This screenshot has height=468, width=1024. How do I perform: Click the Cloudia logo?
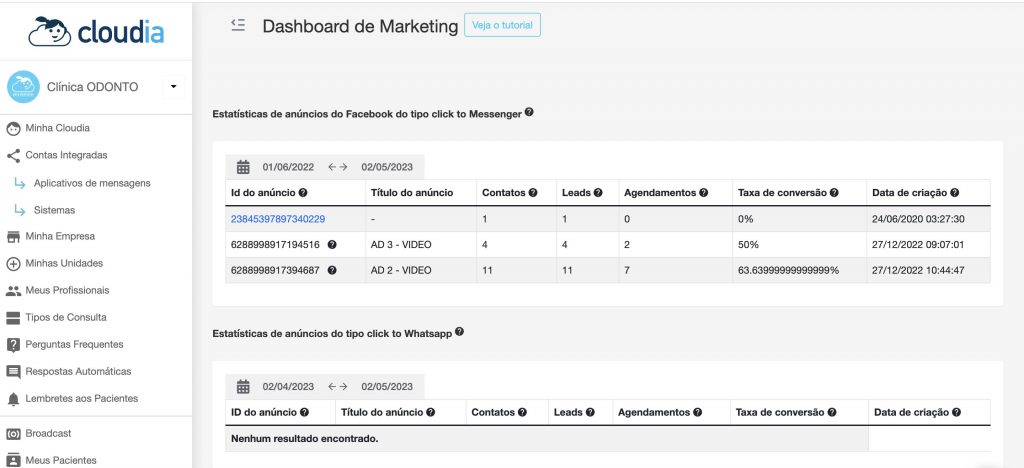coord(96,31)
